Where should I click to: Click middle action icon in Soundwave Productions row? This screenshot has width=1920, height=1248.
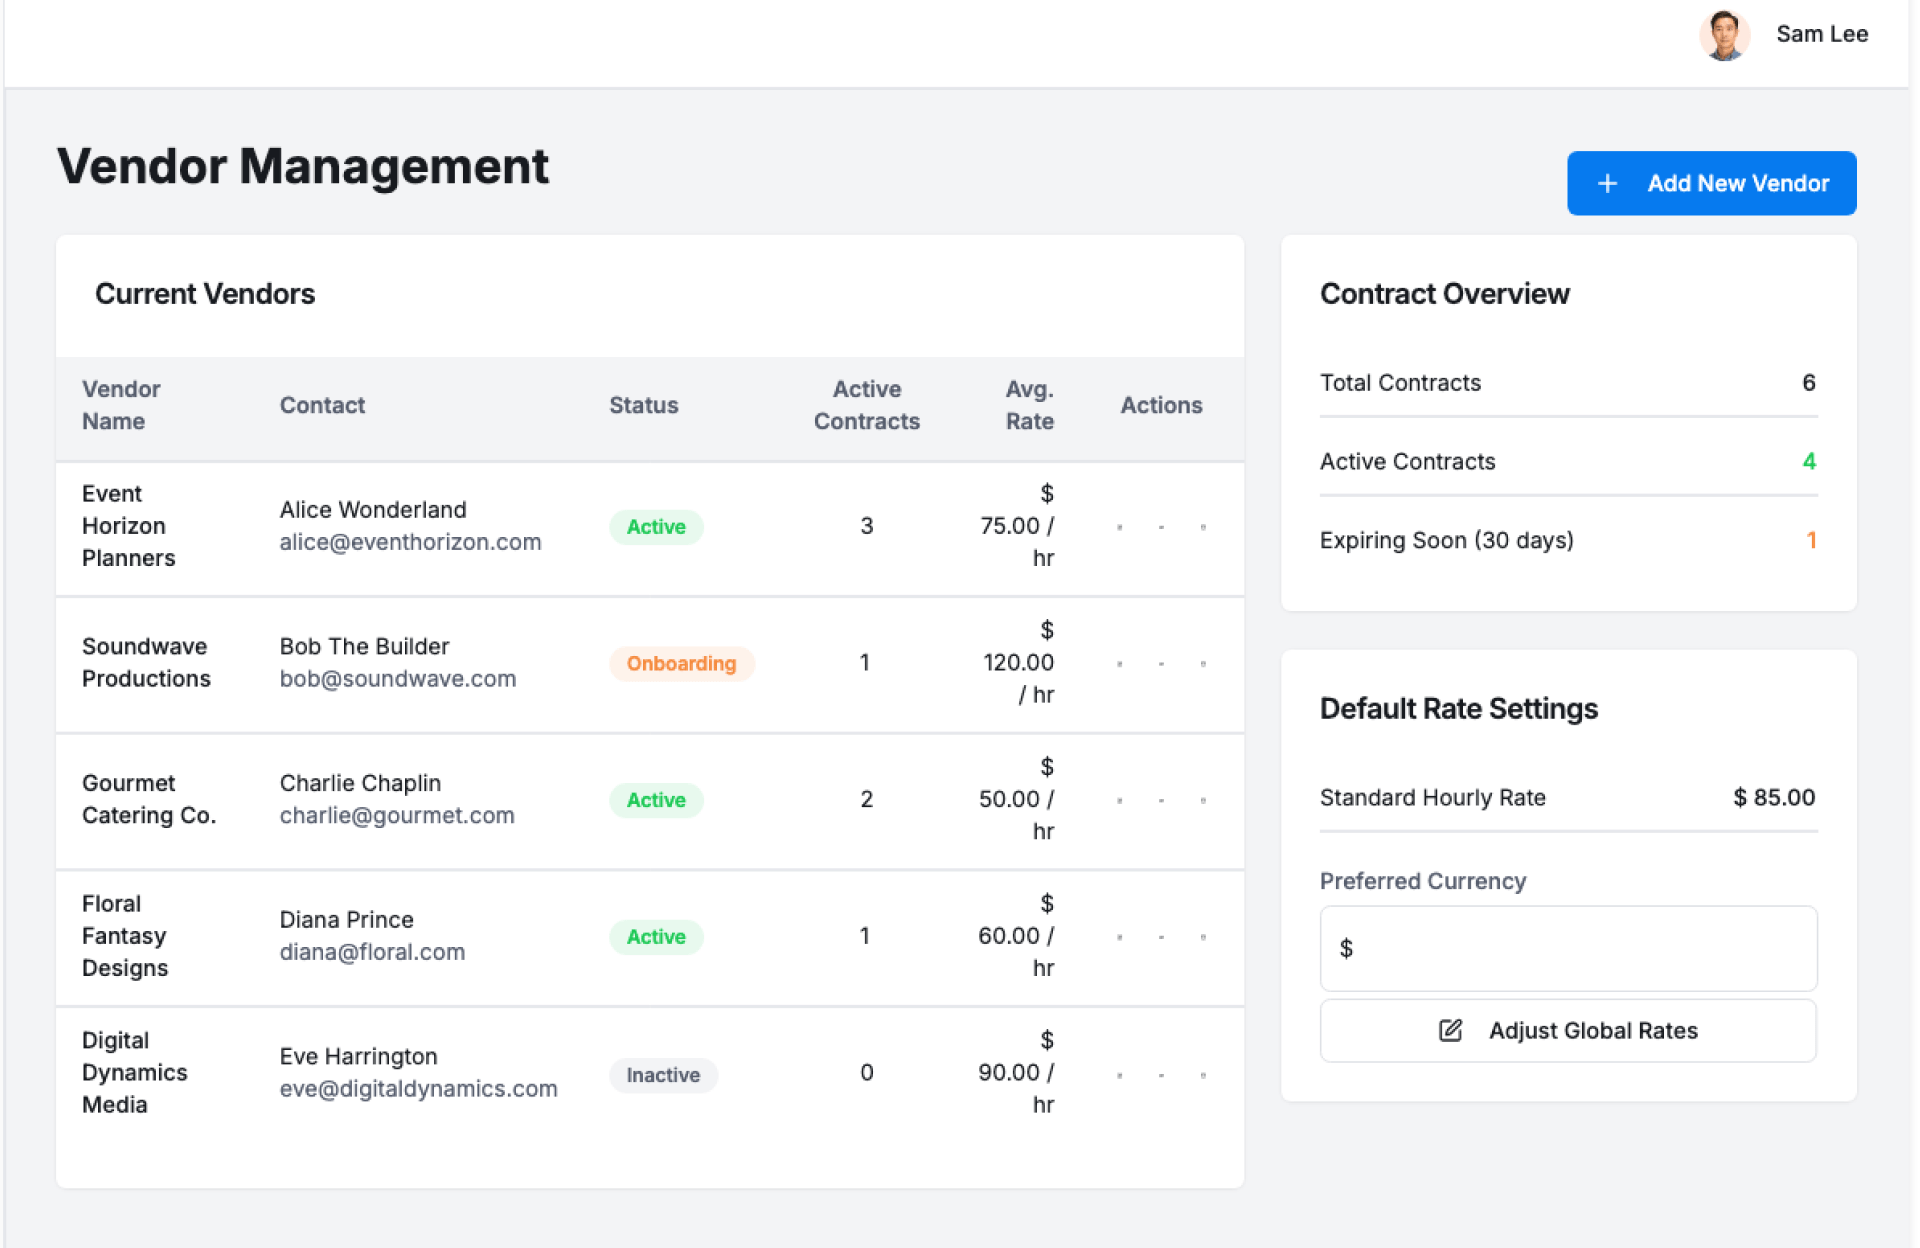click(1161, 664)
